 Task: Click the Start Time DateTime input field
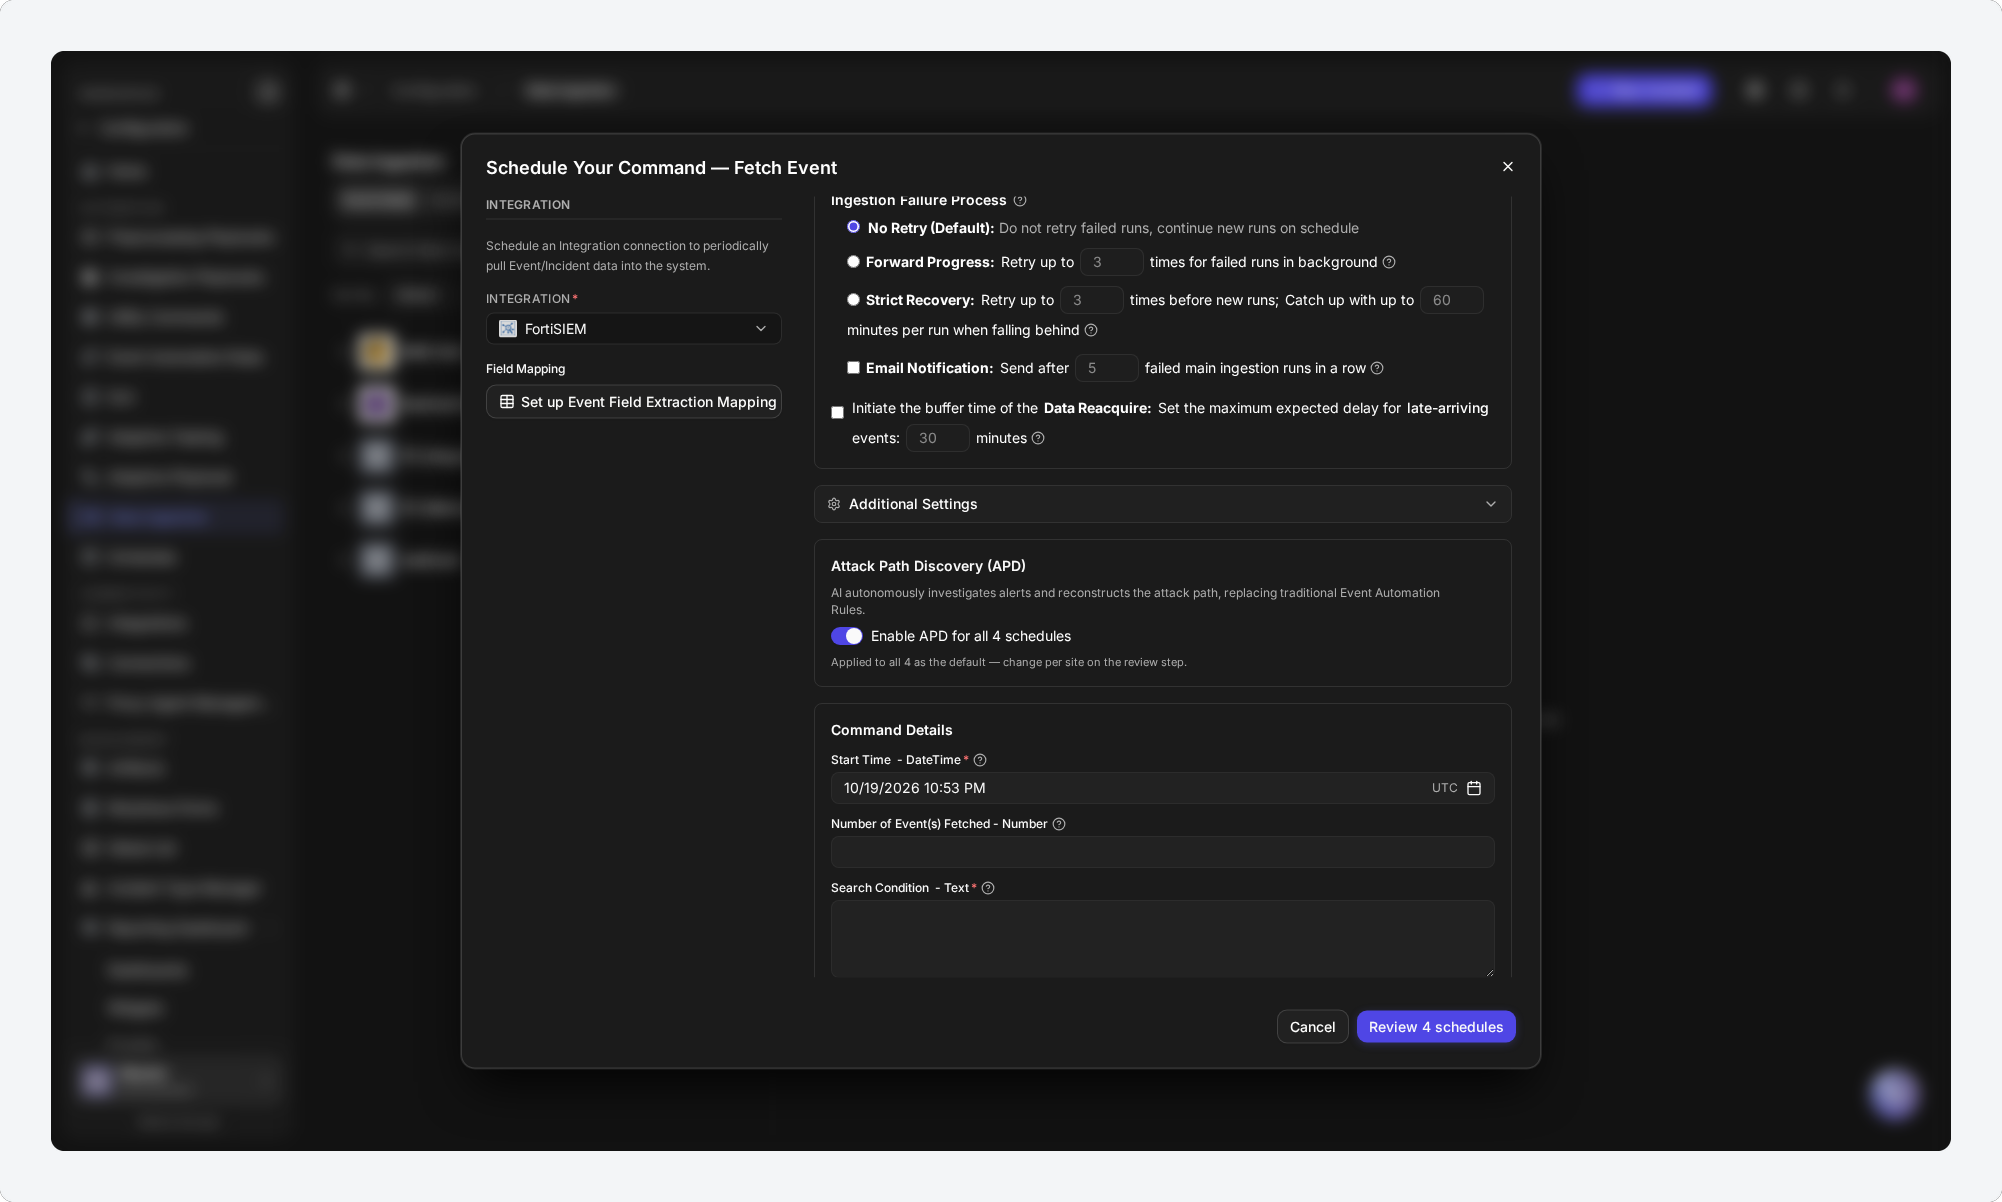[x=1162, y=788]
